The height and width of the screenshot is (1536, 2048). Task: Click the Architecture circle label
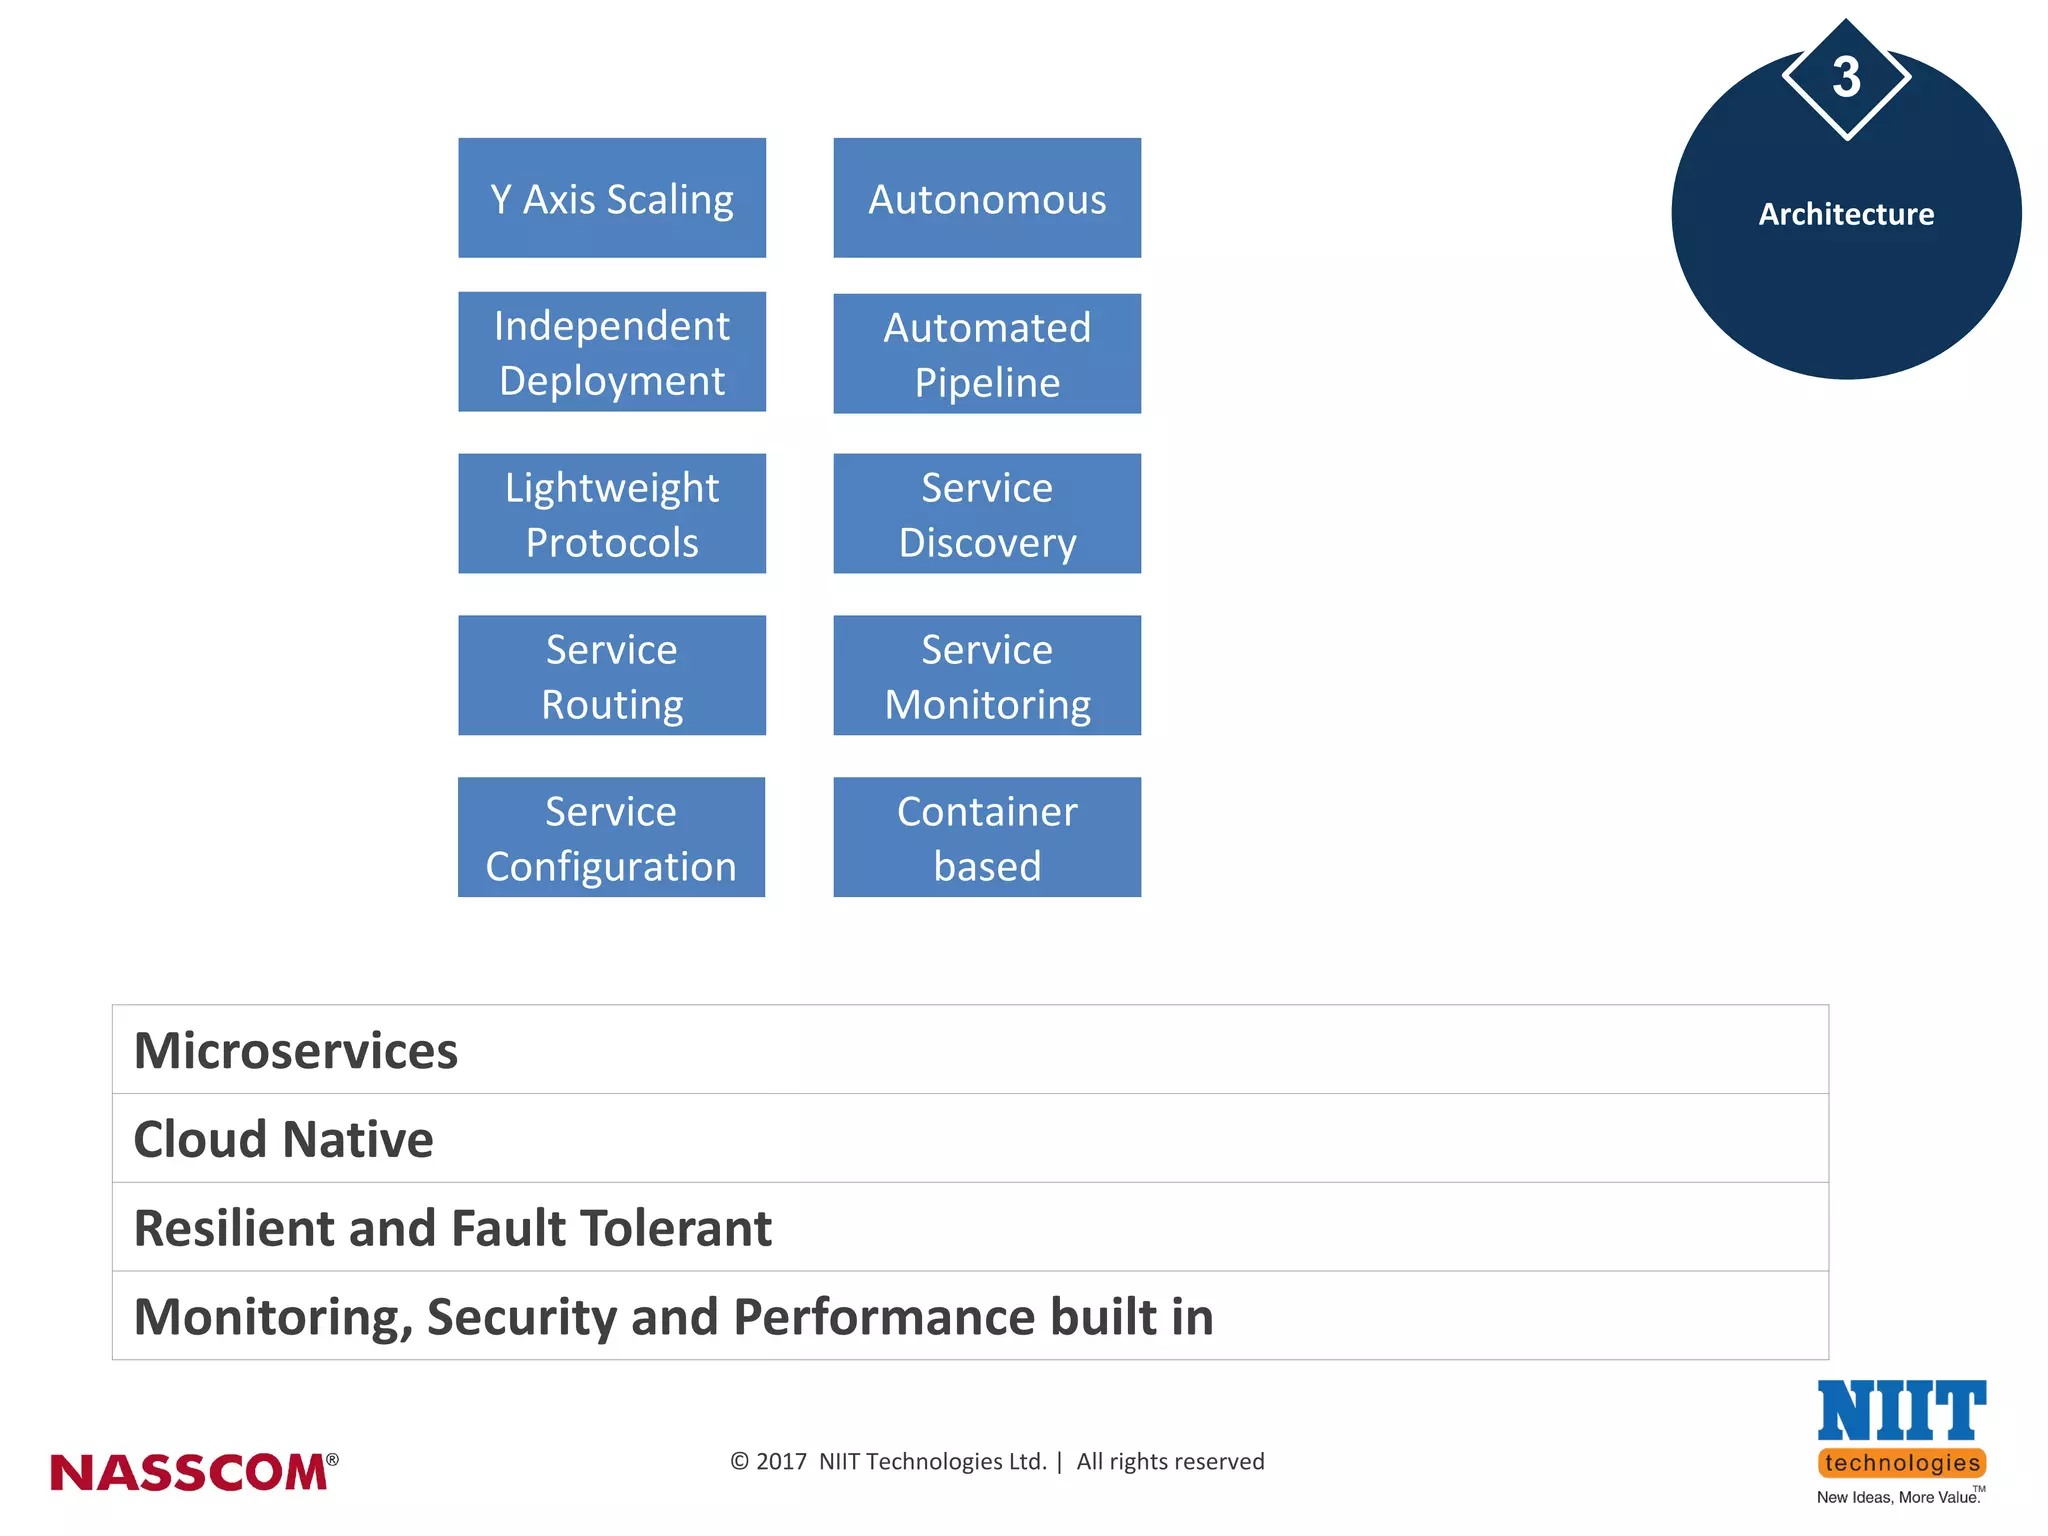tap(1846, 214)
